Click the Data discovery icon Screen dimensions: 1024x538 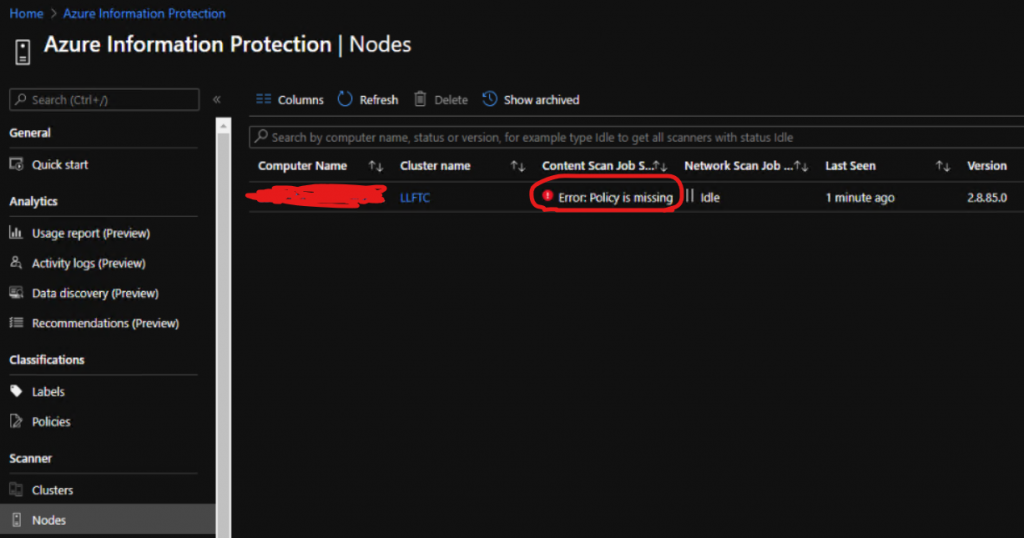16,293
